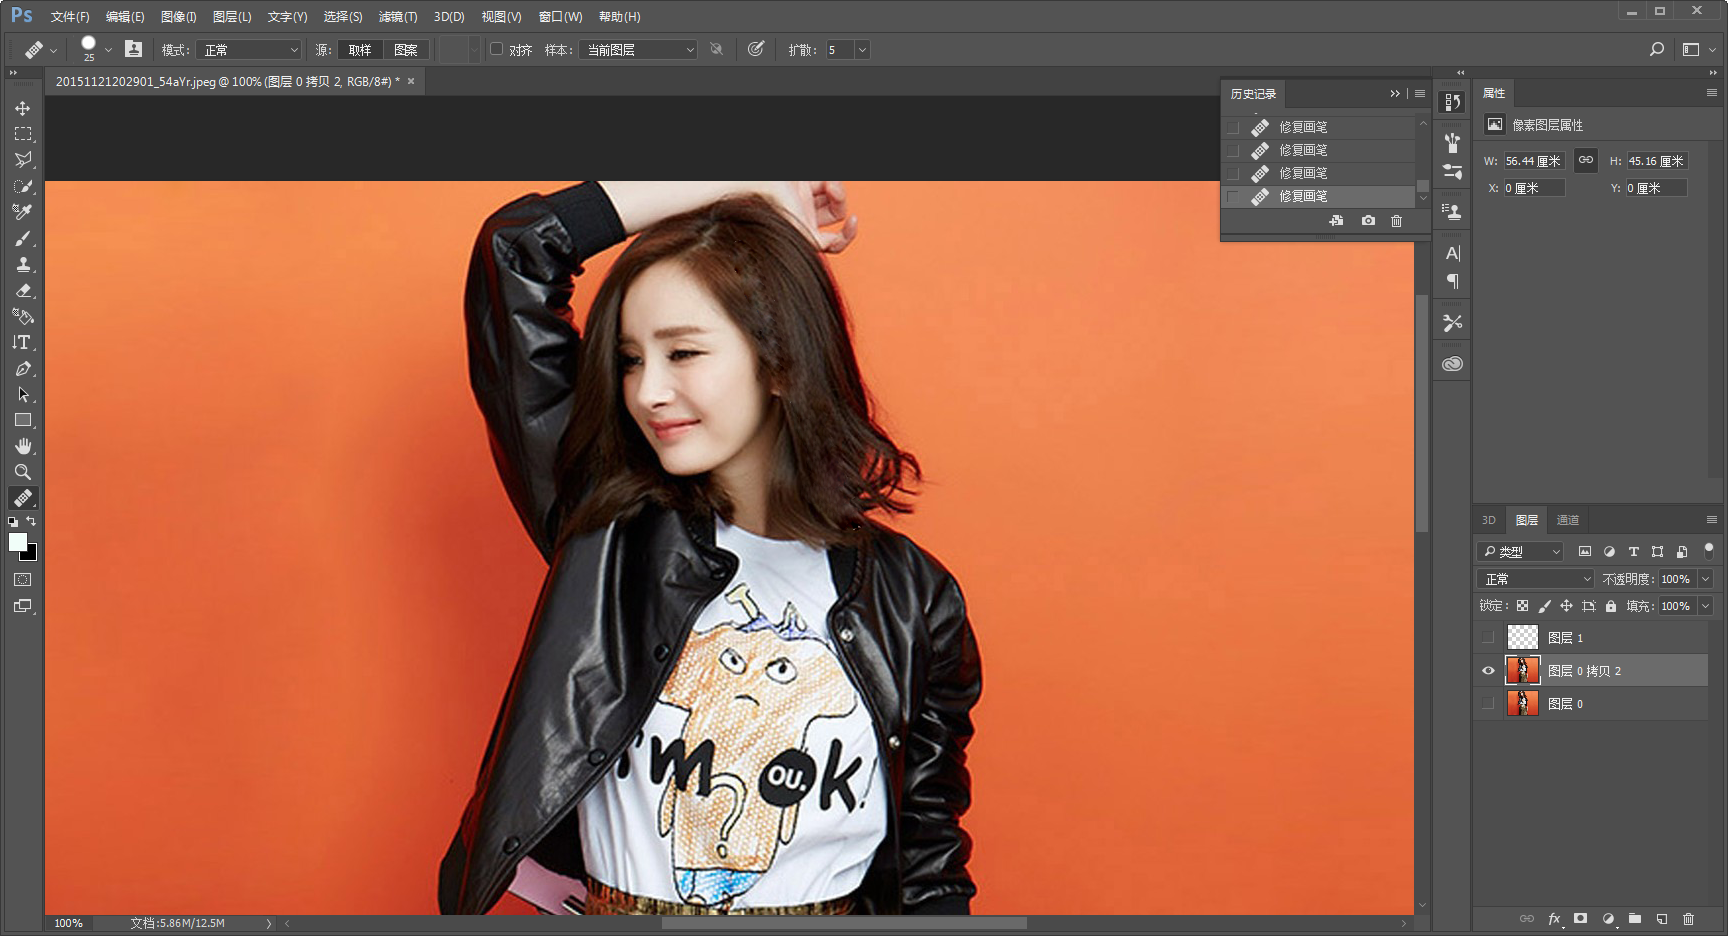Select the Rectangular Marquee tool
This screenshot has height=936, width=1728.
tap(22, 134)
